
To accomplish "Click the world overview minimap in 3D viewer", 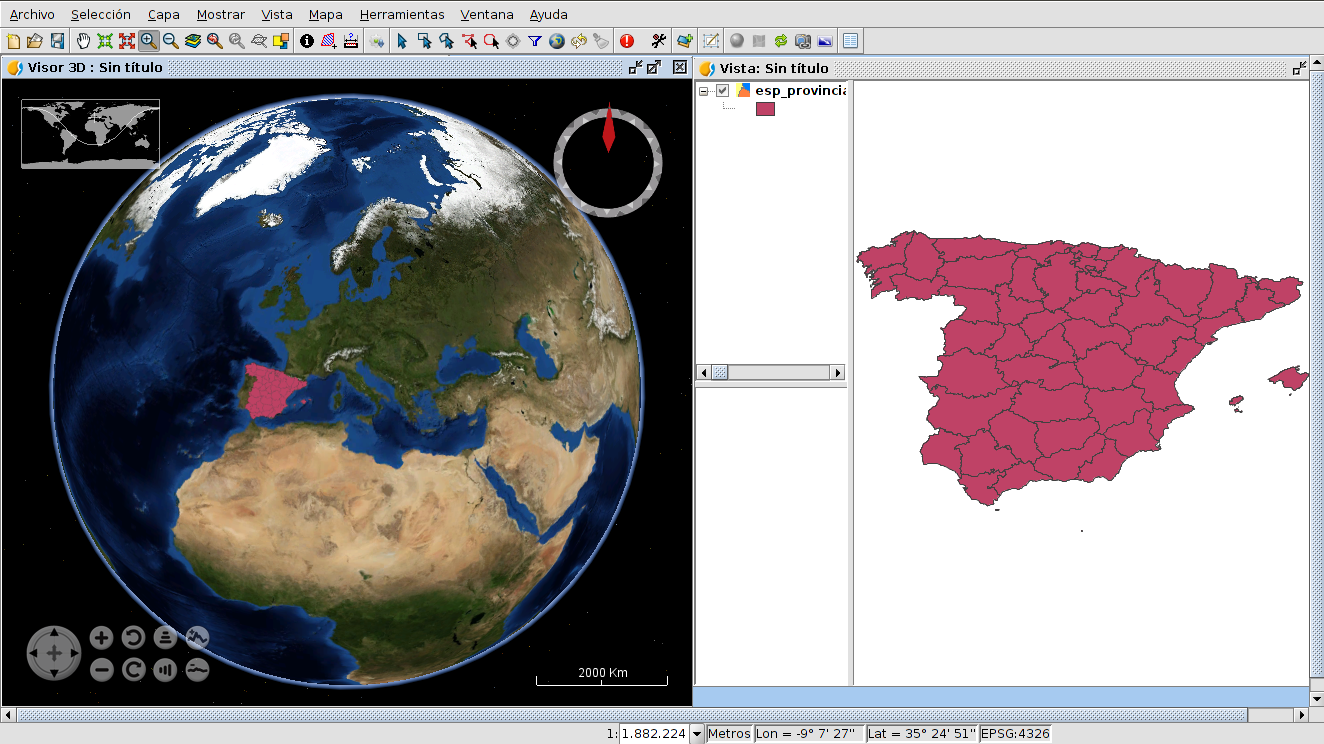I will pos(90,133).
